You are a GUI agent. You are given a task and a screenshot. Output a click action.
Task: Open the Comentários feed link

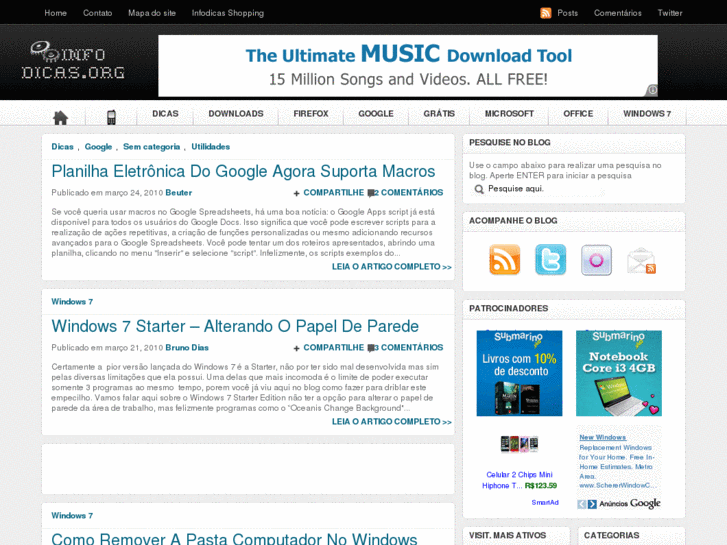618,13
